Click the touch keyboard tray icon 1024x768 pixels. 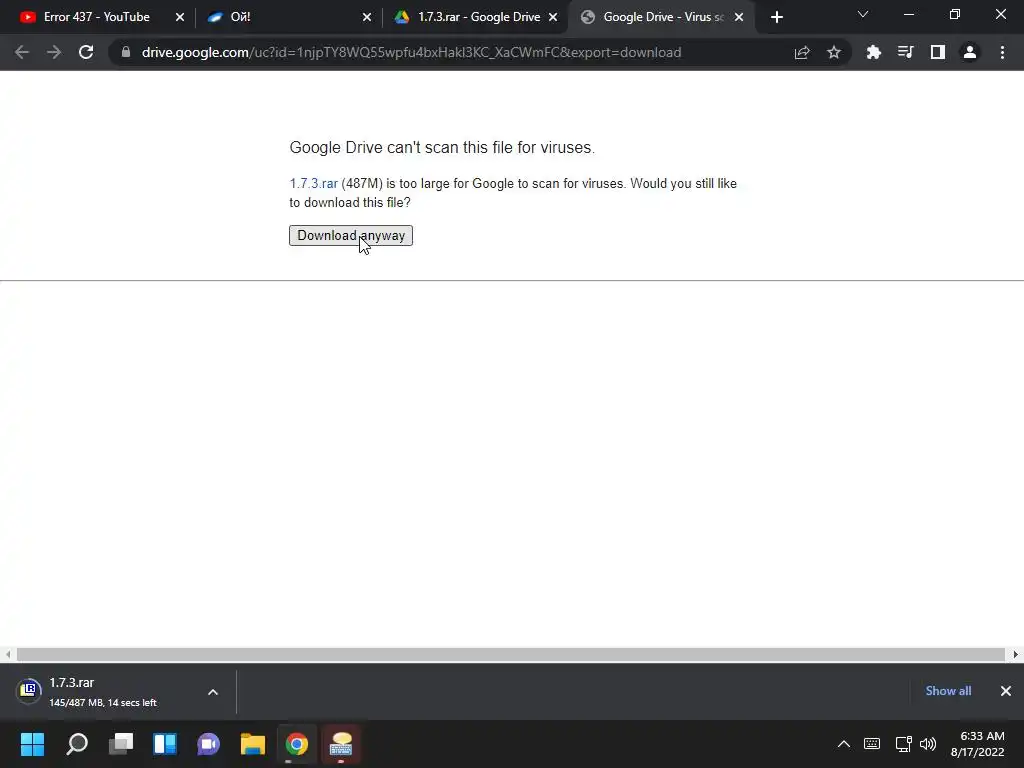872,744
